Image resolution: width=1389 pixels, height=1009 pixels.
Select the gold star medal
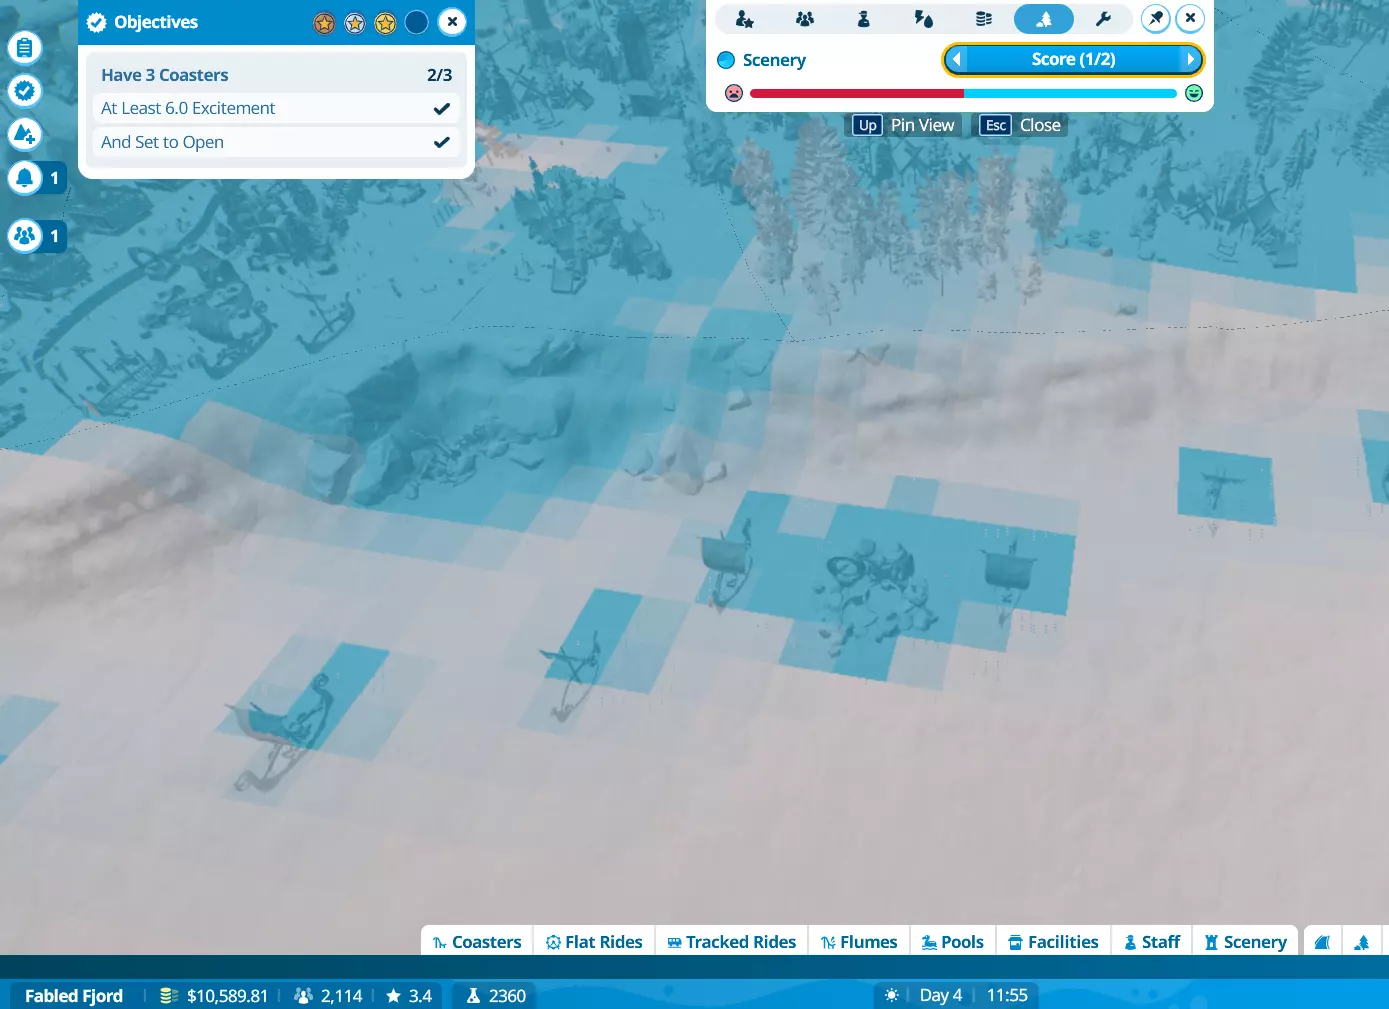click(x=386, y=22)
